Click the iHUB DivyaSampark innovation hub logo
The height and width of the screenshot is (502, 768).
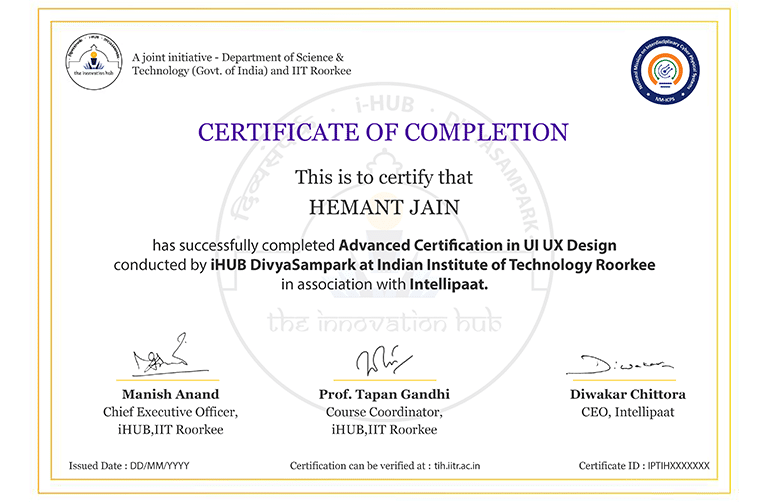click(94, 62)
